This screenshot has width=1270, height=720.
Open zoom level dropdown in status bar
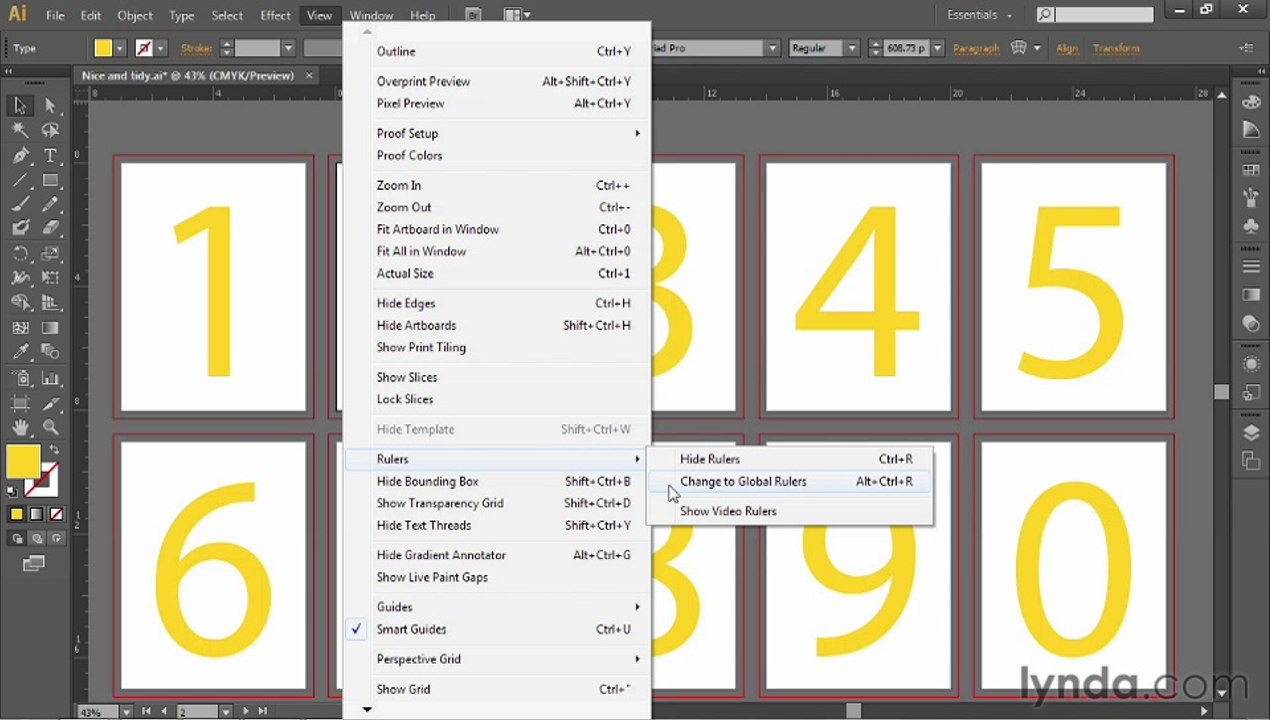click(126, 712)
